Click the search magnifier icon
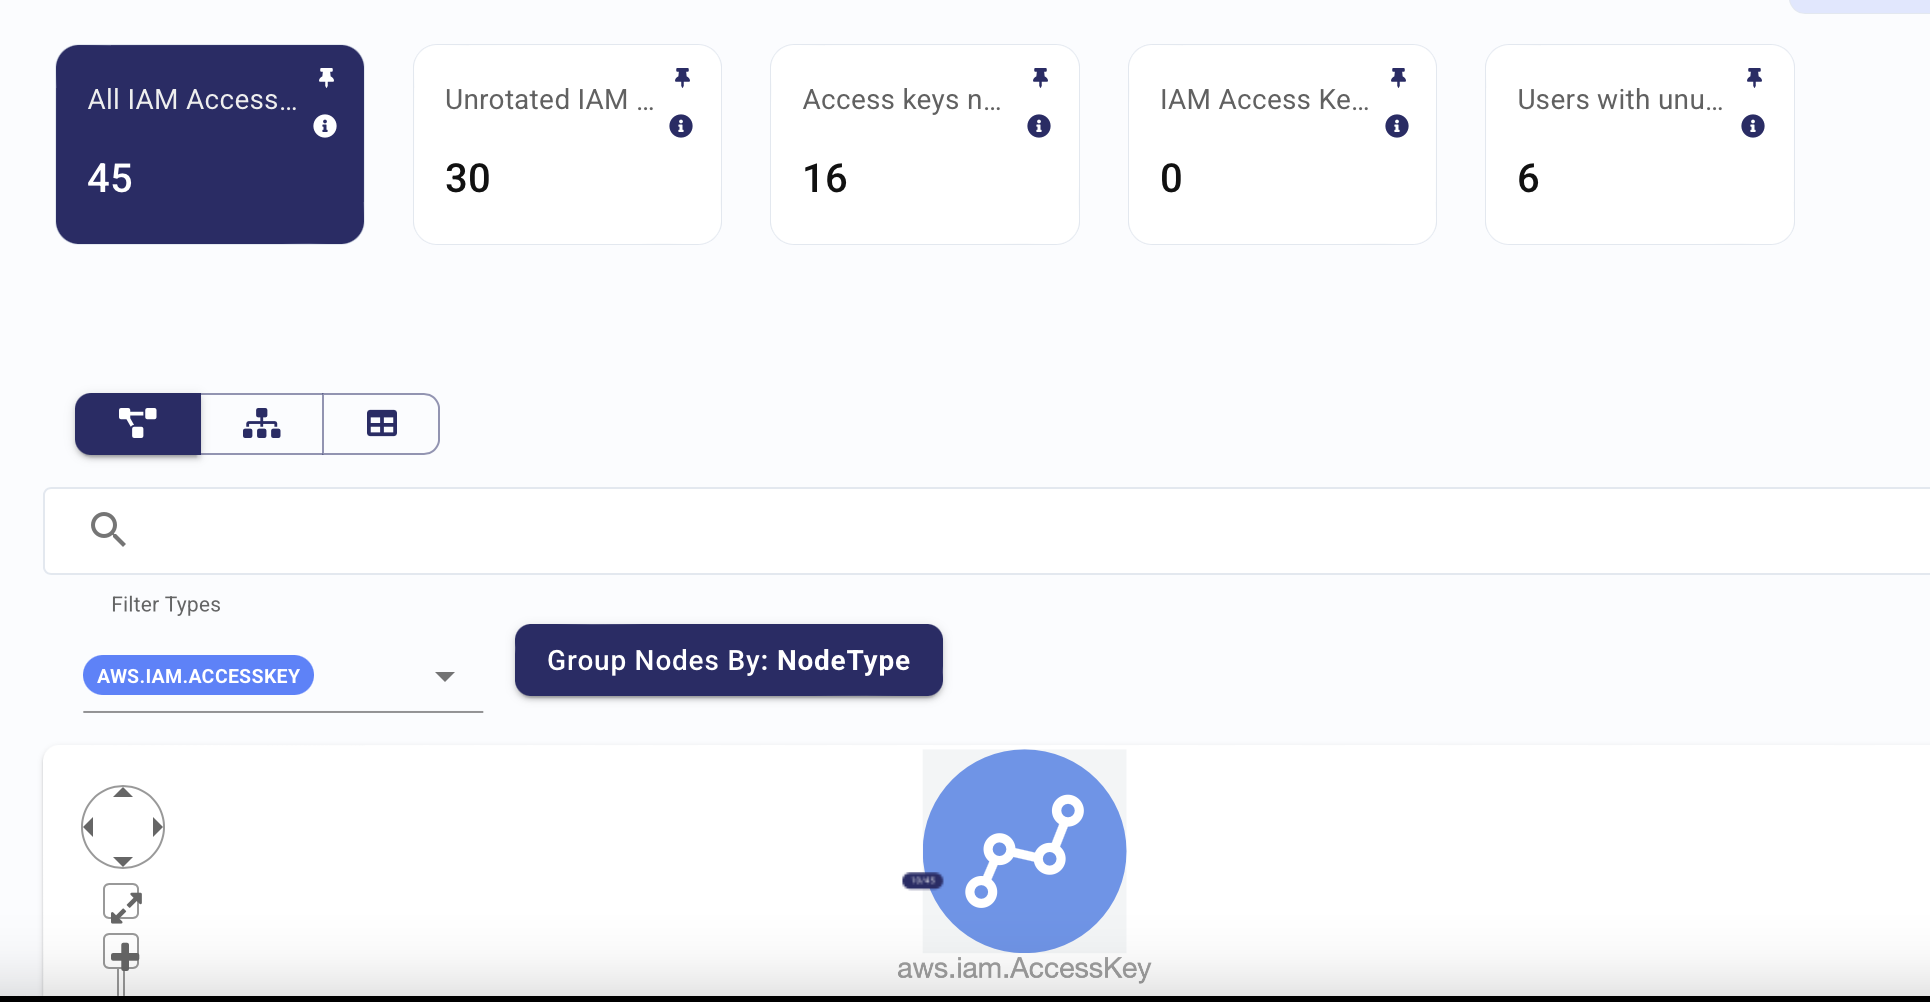The image size is (1930, 1002). coord(108,529)
